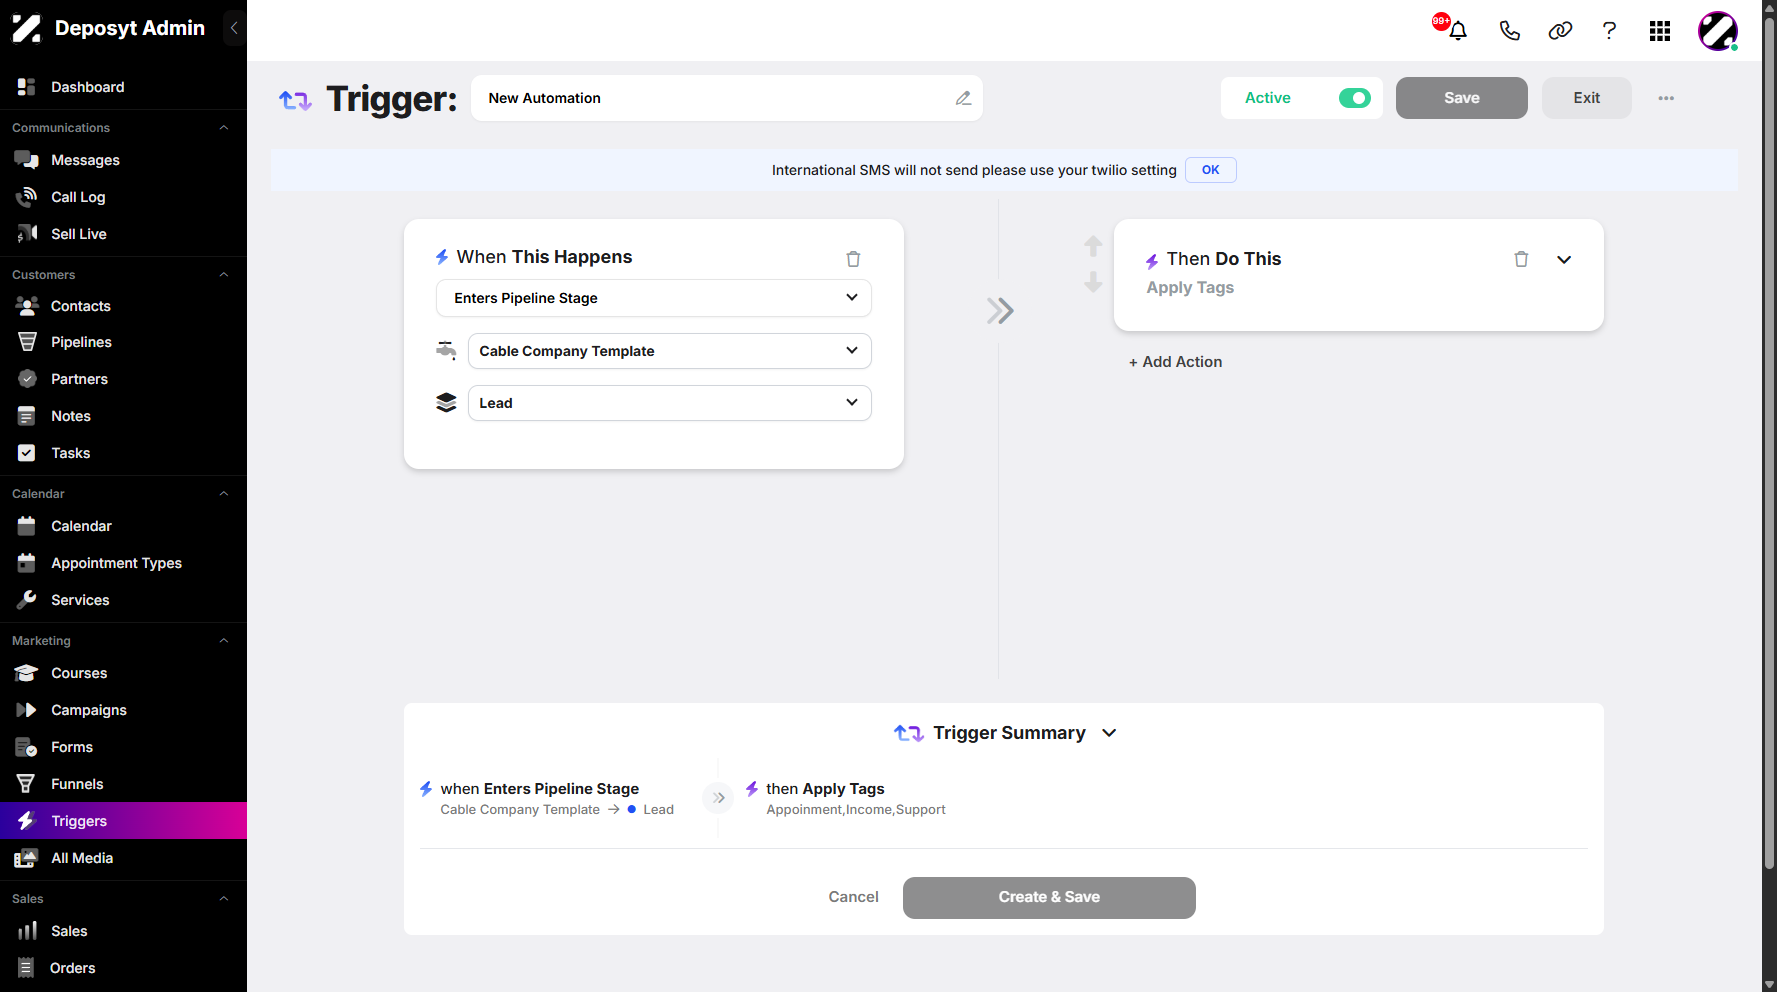The height and width of the screenshot is (992, 1777).
Task: Expand the Then Do This action chevron
Action: (1564, 260)
